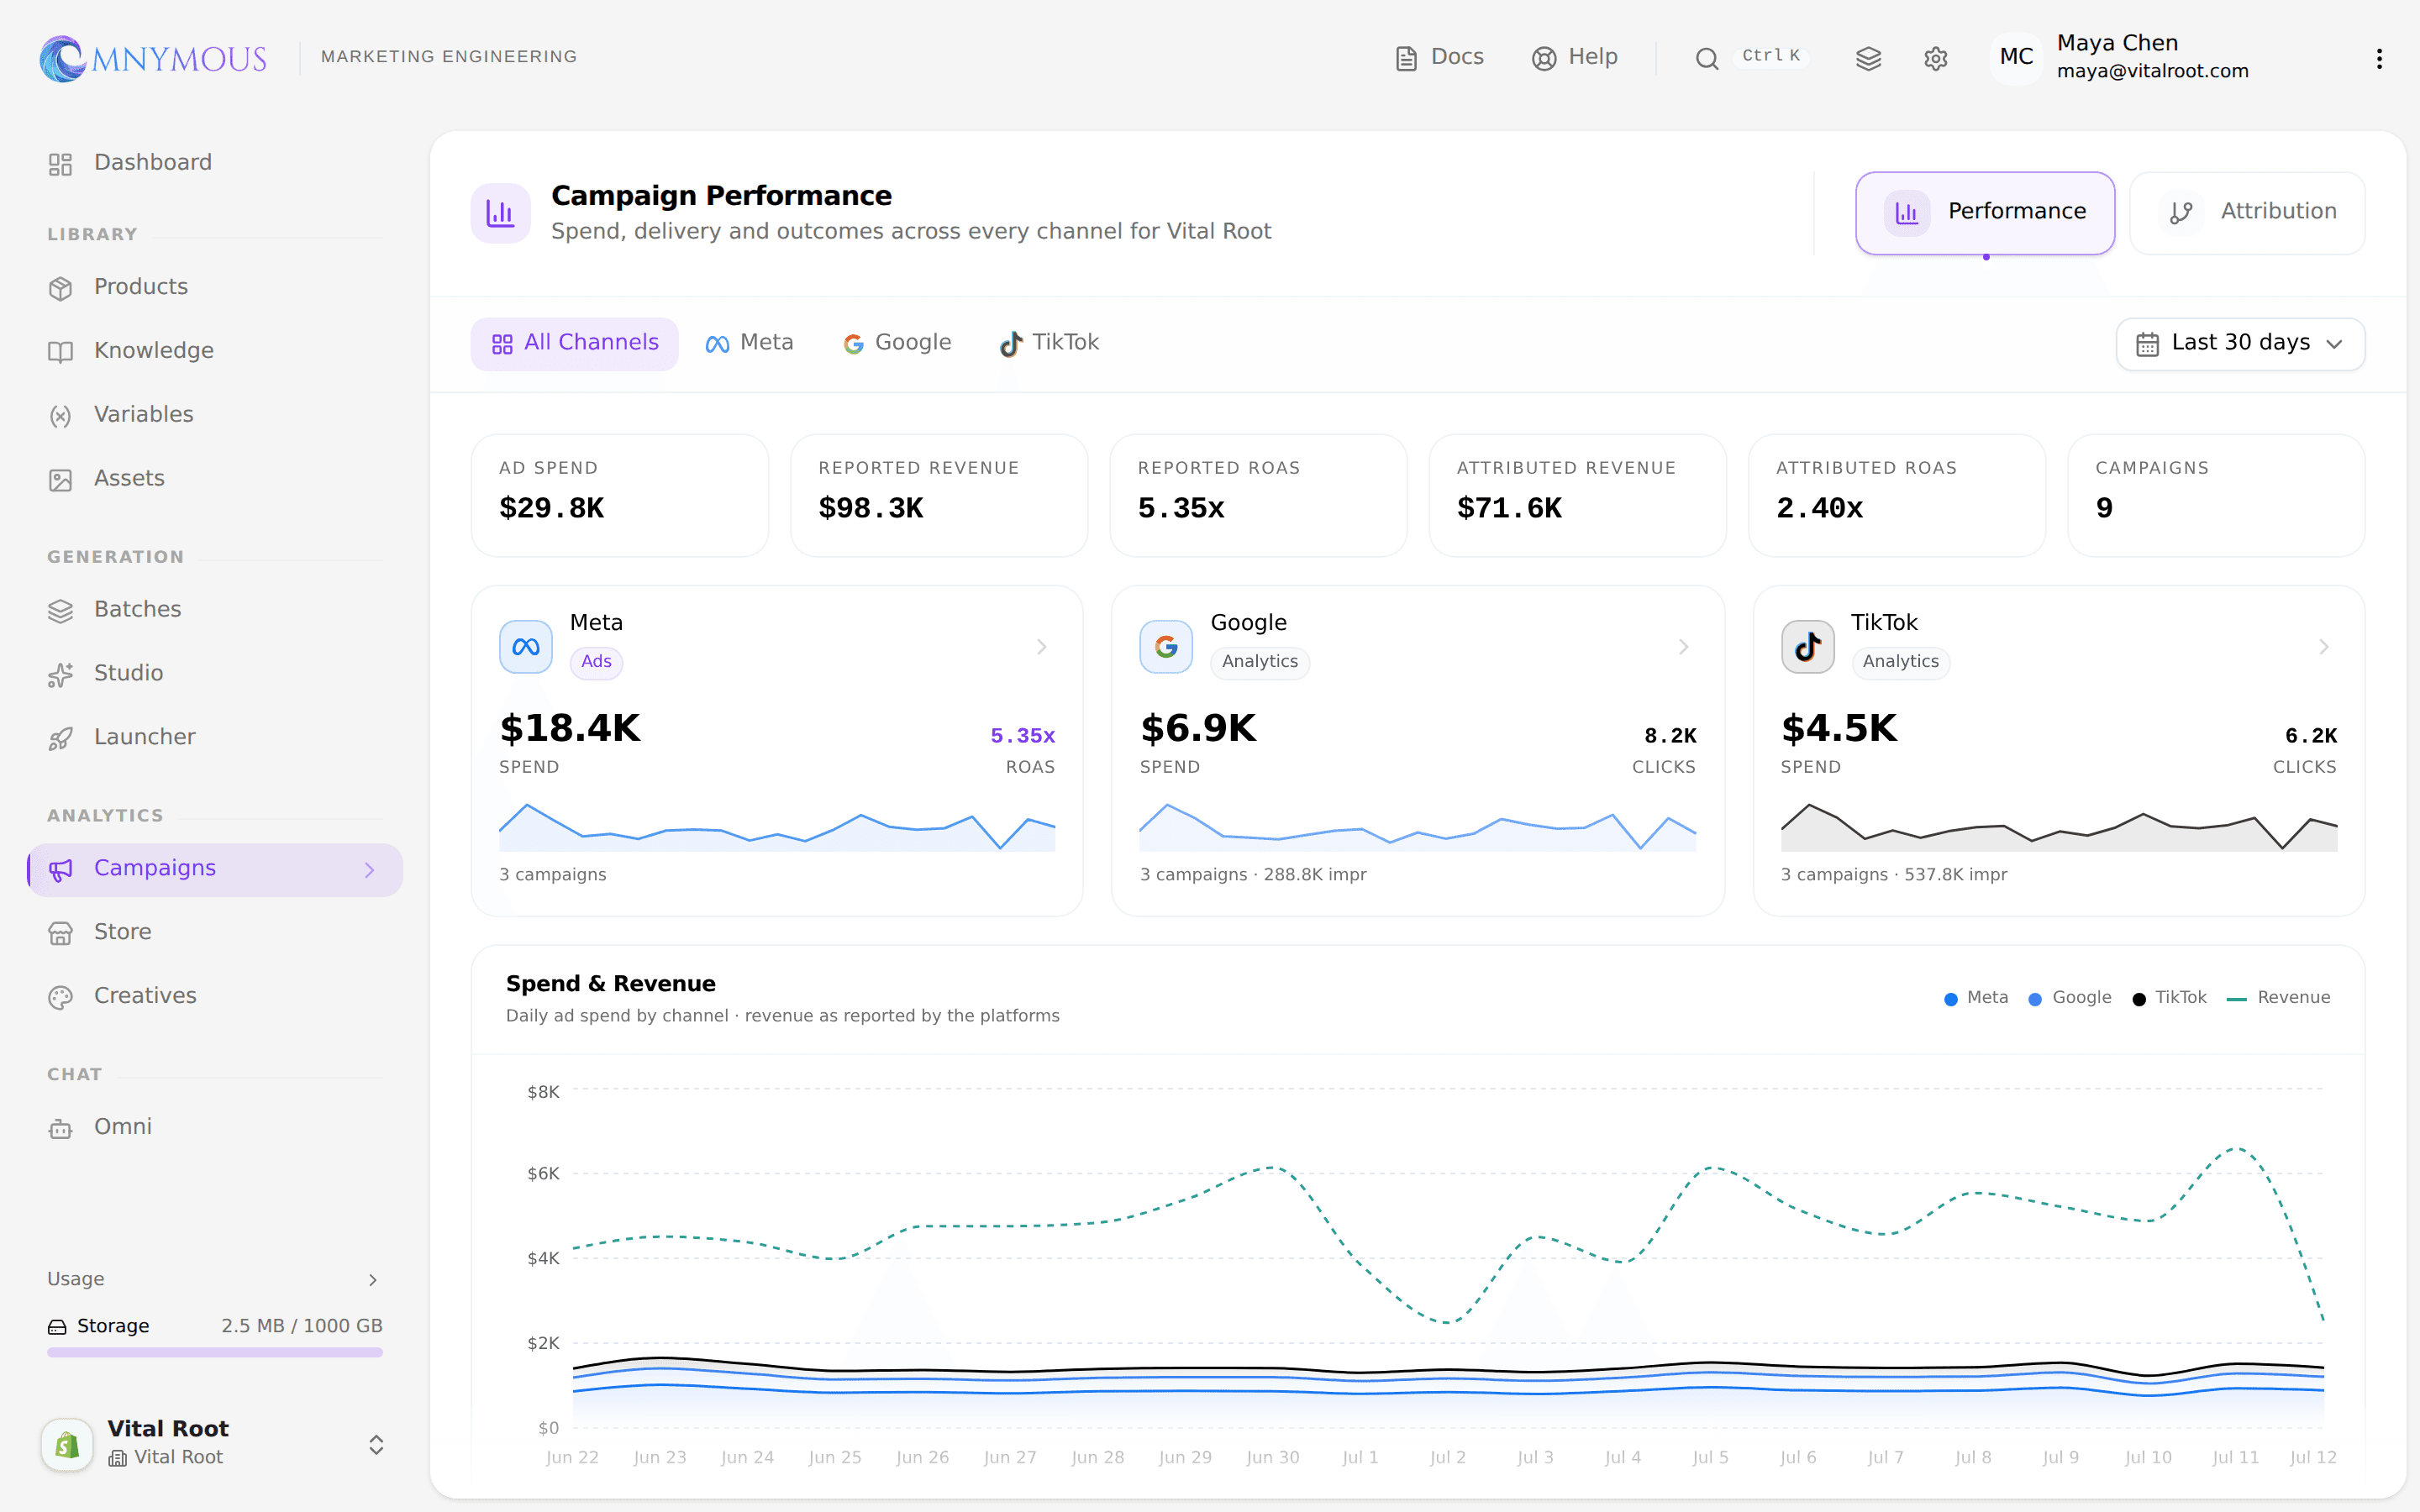Open Meta card details chevron
This screenshot has height=1512, width=2420.
(1042, 647)
